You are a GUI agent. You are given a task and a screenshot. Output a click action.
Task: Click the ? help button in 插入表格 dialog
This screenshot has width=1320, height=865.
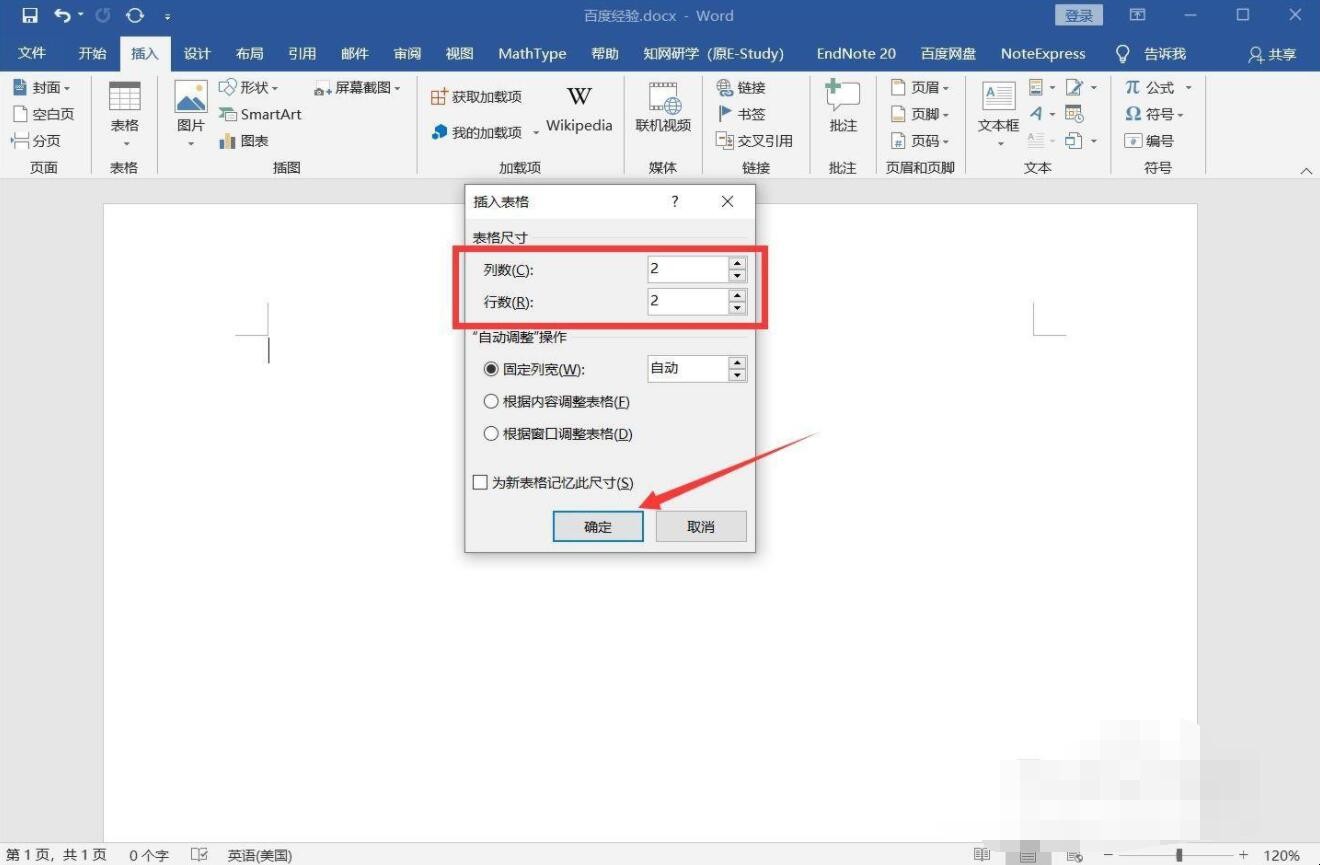(675, 202)
